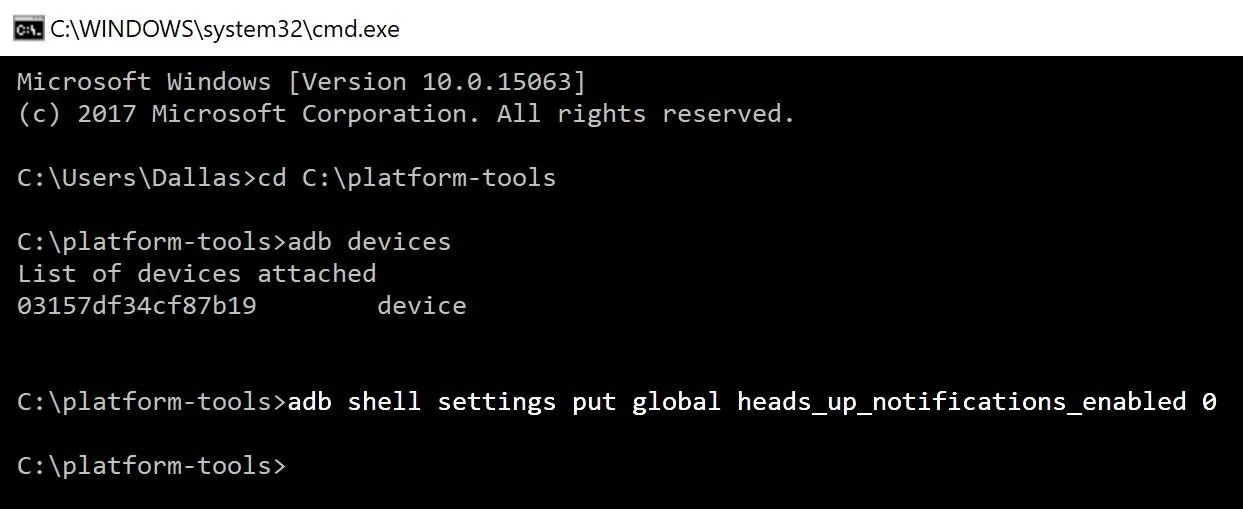
Task: Click the adb keyword before shell
Action: 309,402
